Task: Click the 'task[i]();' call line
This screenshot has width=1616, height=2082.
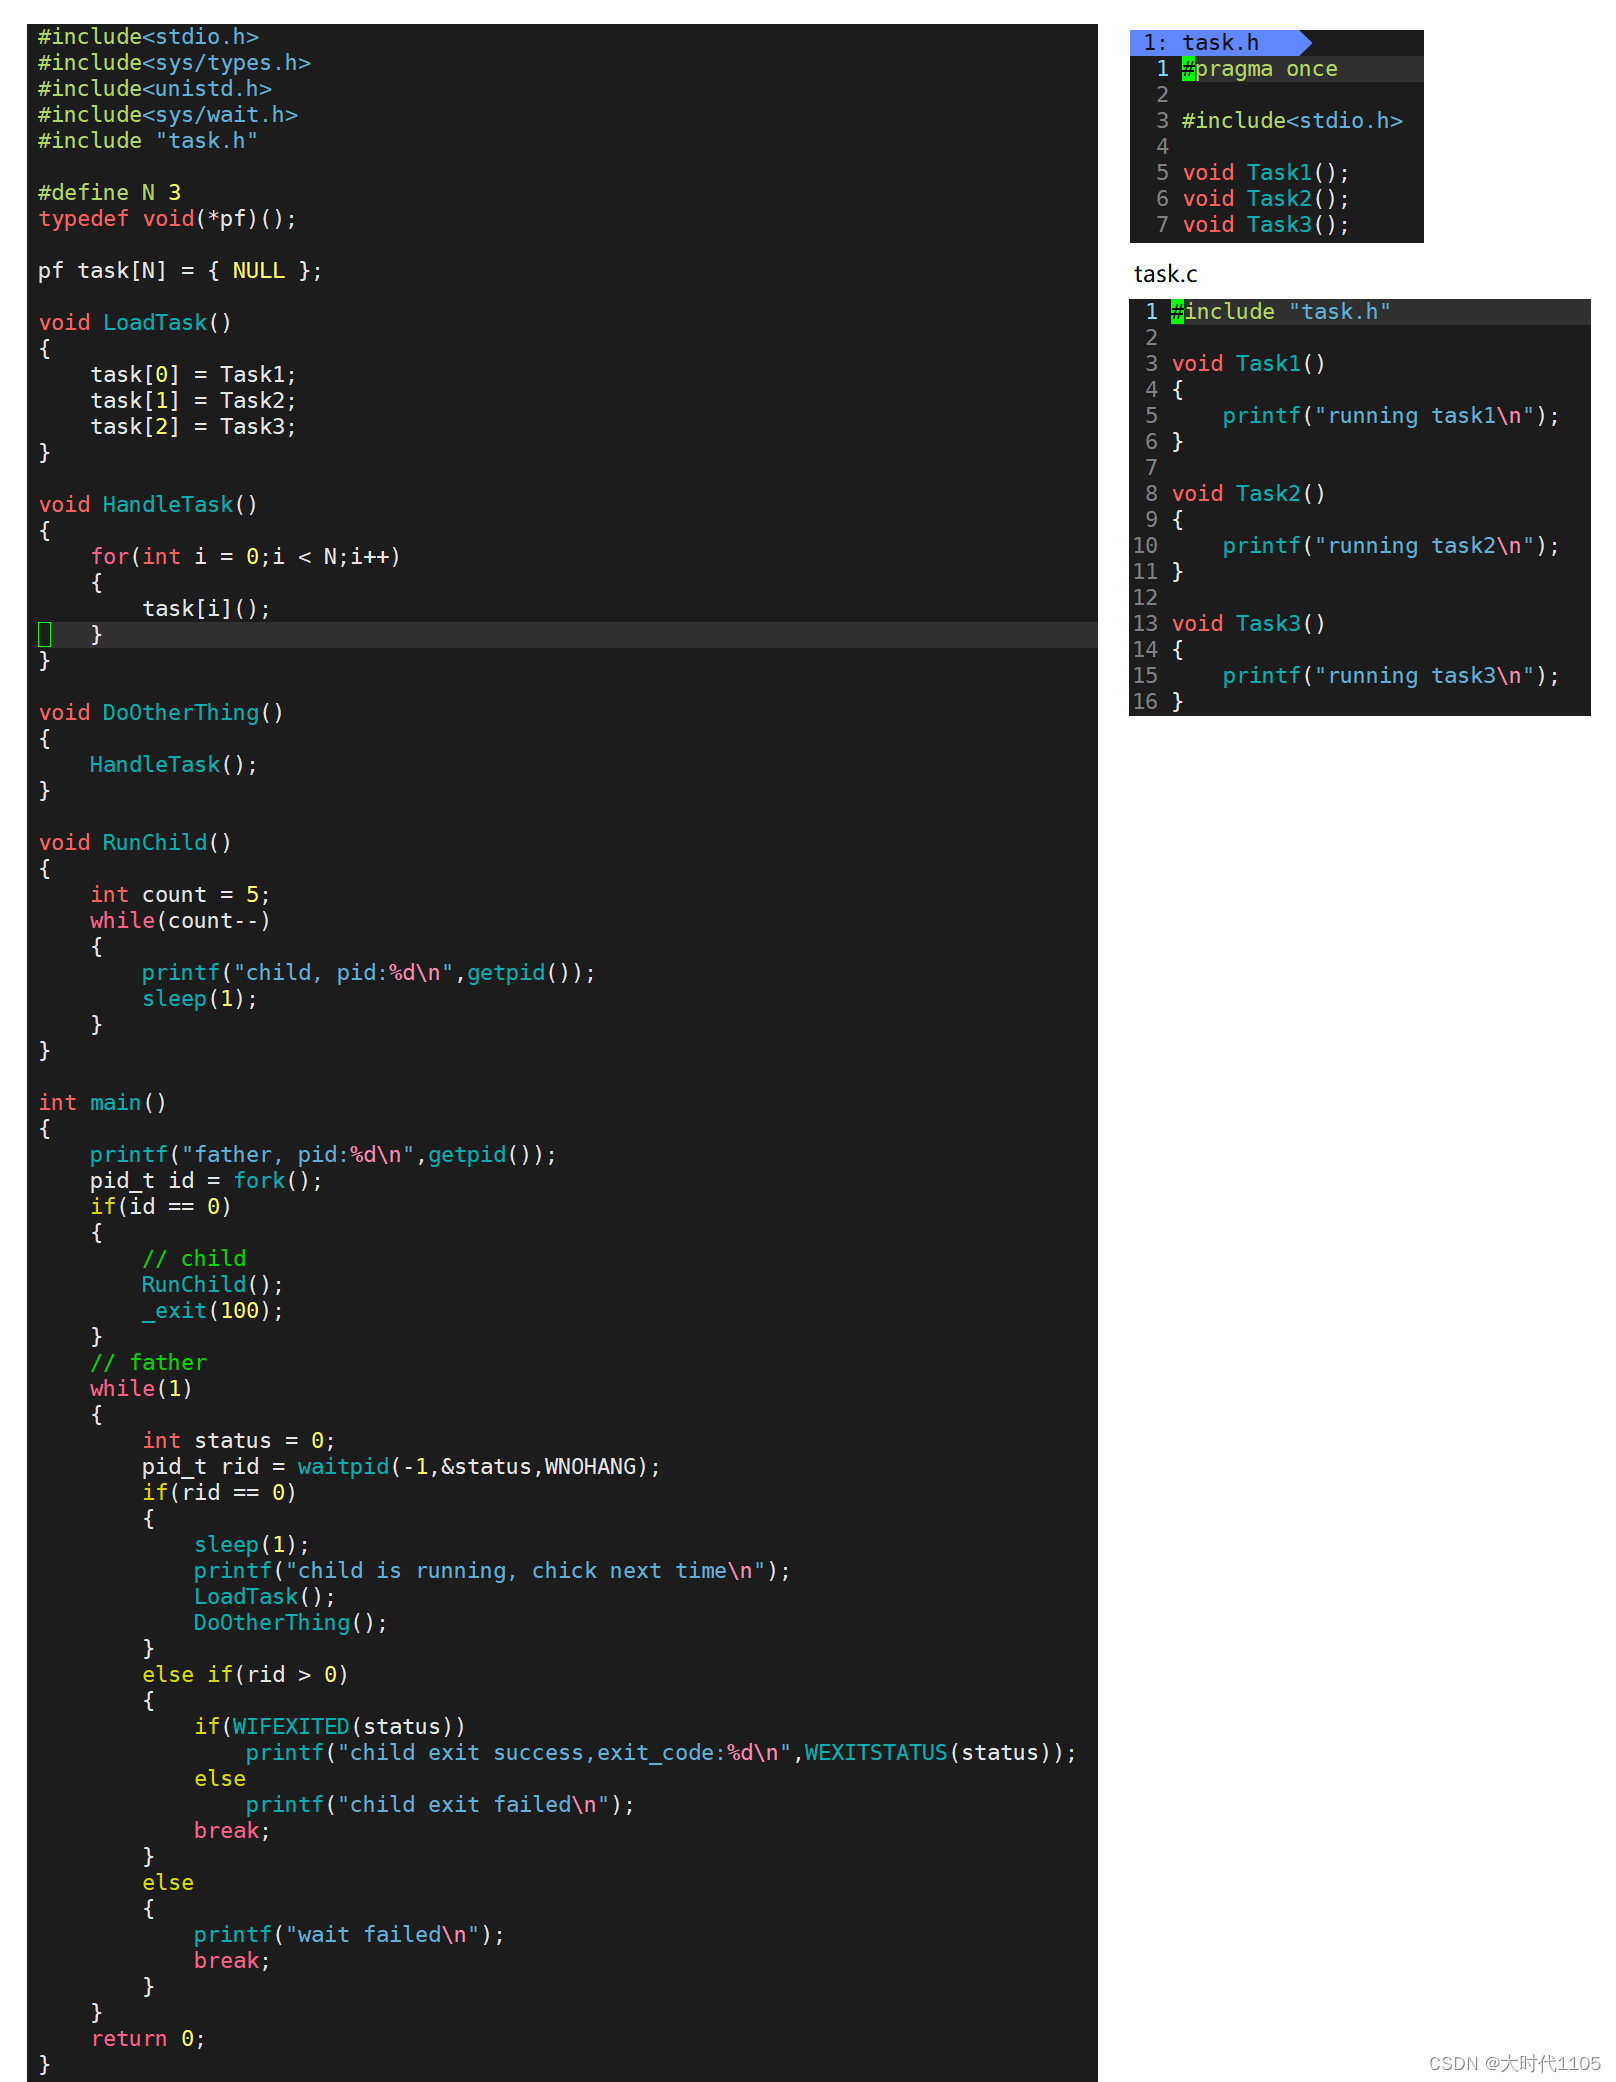Action: coord(206,609)
